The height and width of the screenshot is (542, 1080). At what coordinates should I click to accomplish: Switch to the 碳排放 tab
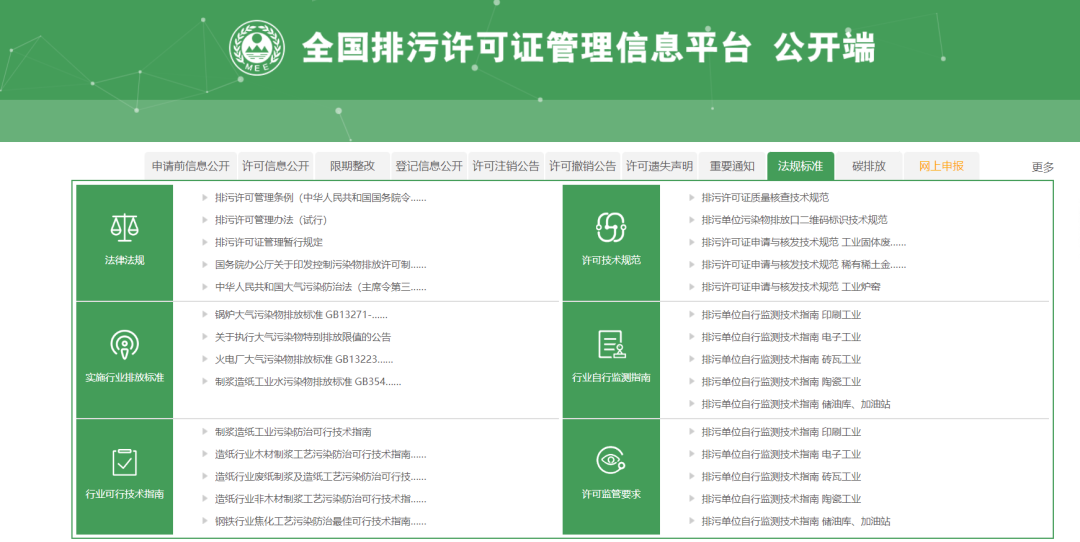tap(868, 166)
